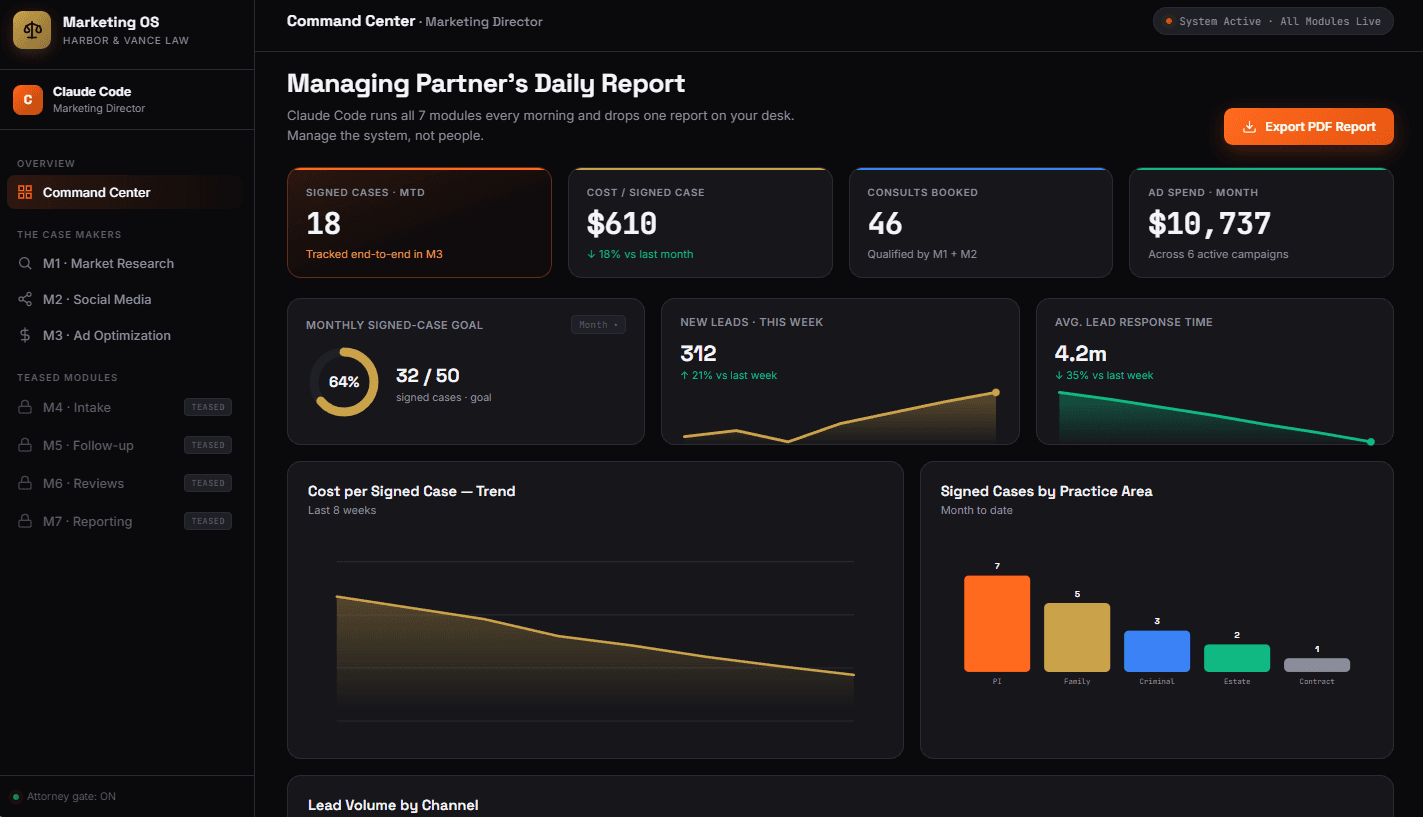Click the HARBOR & VANCE LAW subtitle
1423x817 pixels.
point(126,41)
